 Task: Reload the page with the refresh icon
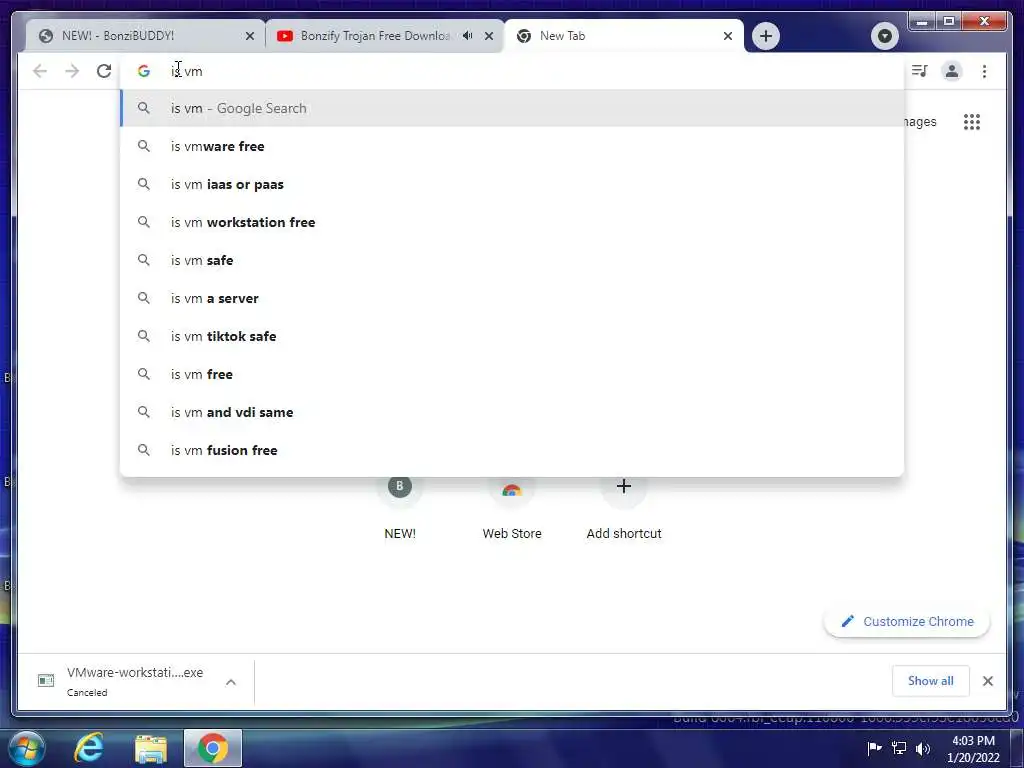[x=104, y=71]
